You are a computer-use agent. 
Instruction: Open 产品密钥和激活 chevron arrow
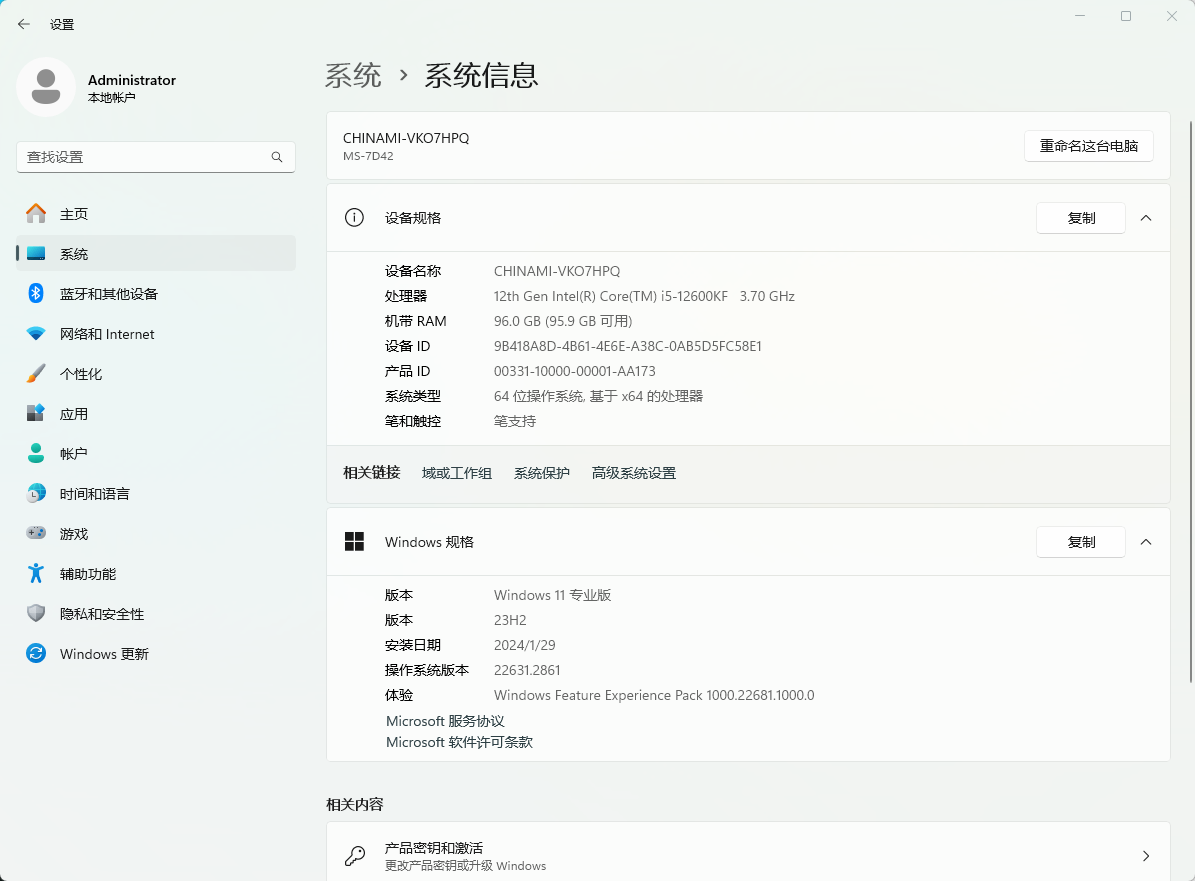(1145, 856)
